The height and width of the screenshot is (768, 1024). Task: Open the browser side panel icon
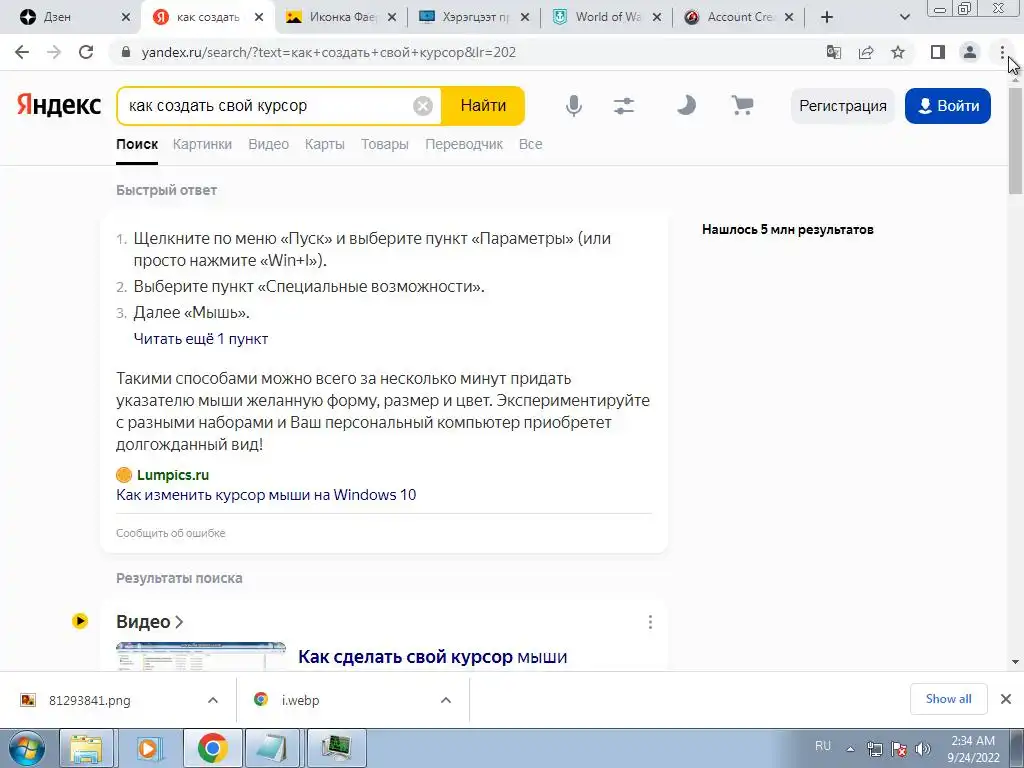pos(938,52)
